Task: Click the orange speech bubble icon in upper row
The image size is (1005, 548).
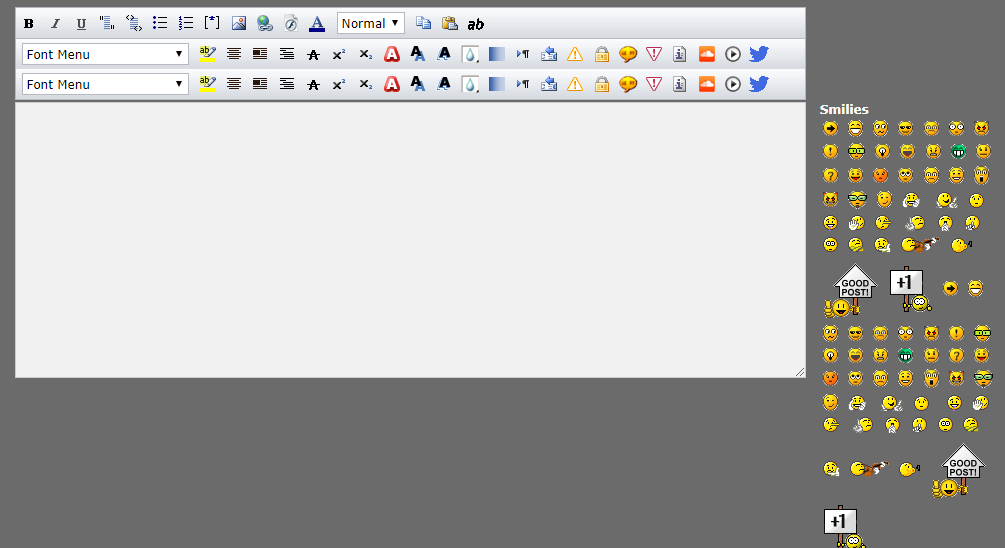Action: [x=627, y=54]
